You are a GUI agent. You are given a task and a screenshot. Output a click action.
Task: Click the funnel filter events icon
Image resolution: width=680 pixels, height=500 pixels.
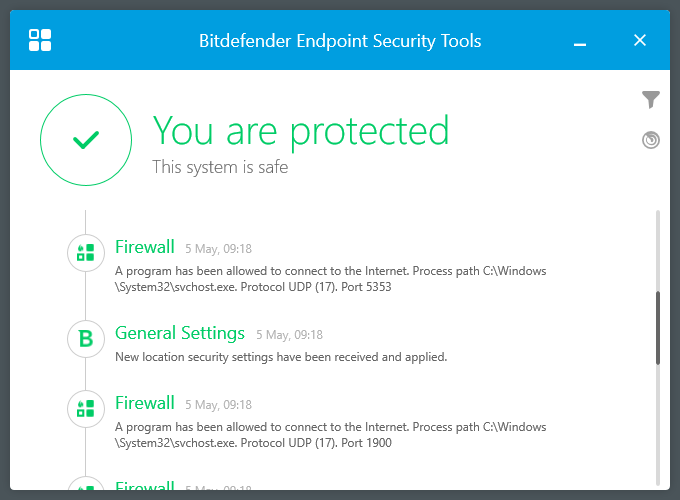[x=651, y=99]
